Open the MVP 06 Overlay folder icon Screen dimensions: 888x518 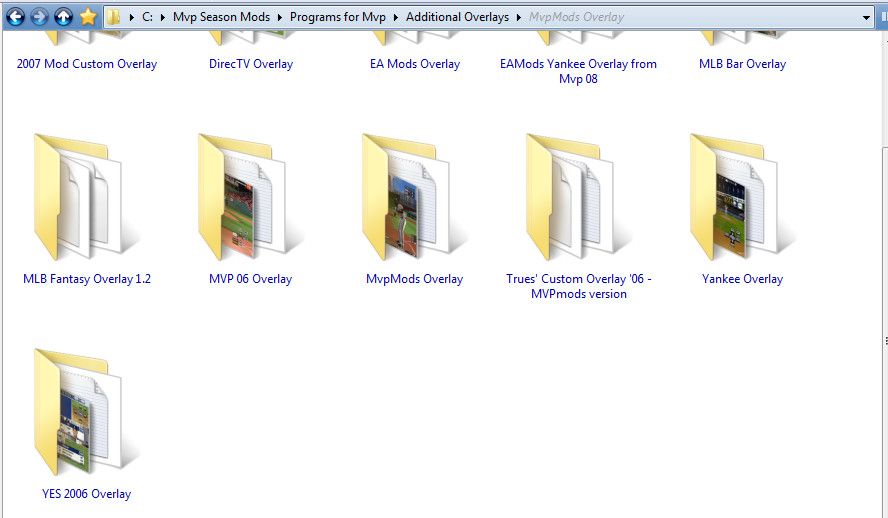coord(250,198)
